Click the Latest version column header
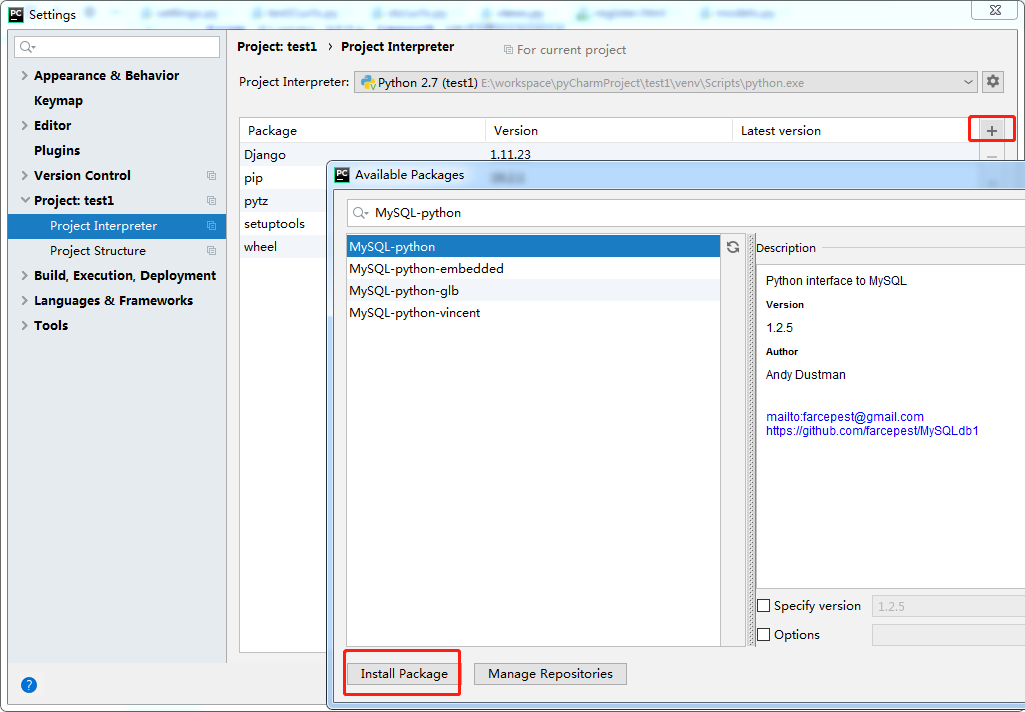The height and width of the screenshot is (712, 1025). [856, 131]
